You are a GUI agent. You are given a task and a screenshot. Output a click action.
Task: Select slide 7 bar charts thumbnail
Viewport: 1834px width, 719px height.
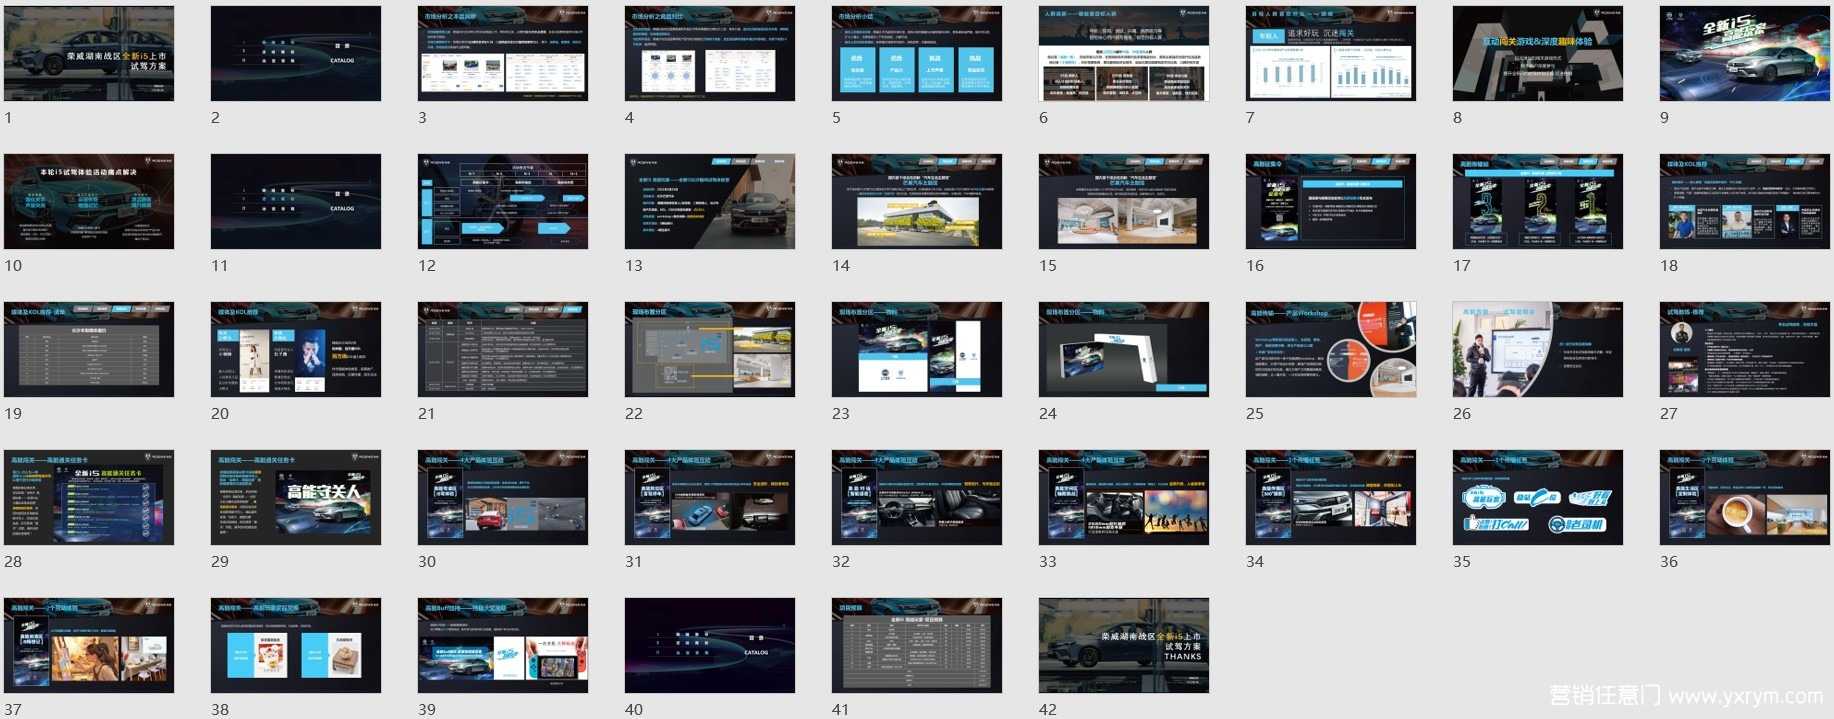point(1331,53)
